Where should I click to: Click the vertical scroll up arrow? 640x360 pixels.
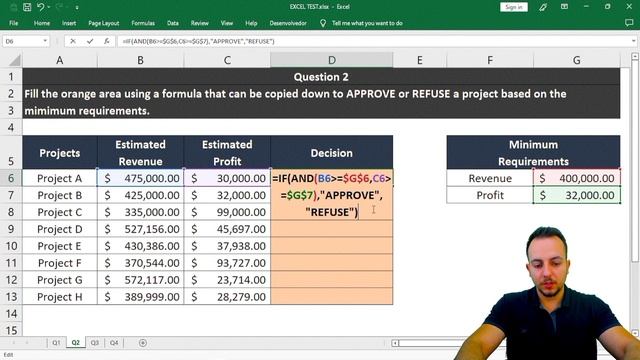tap(635, 57)
